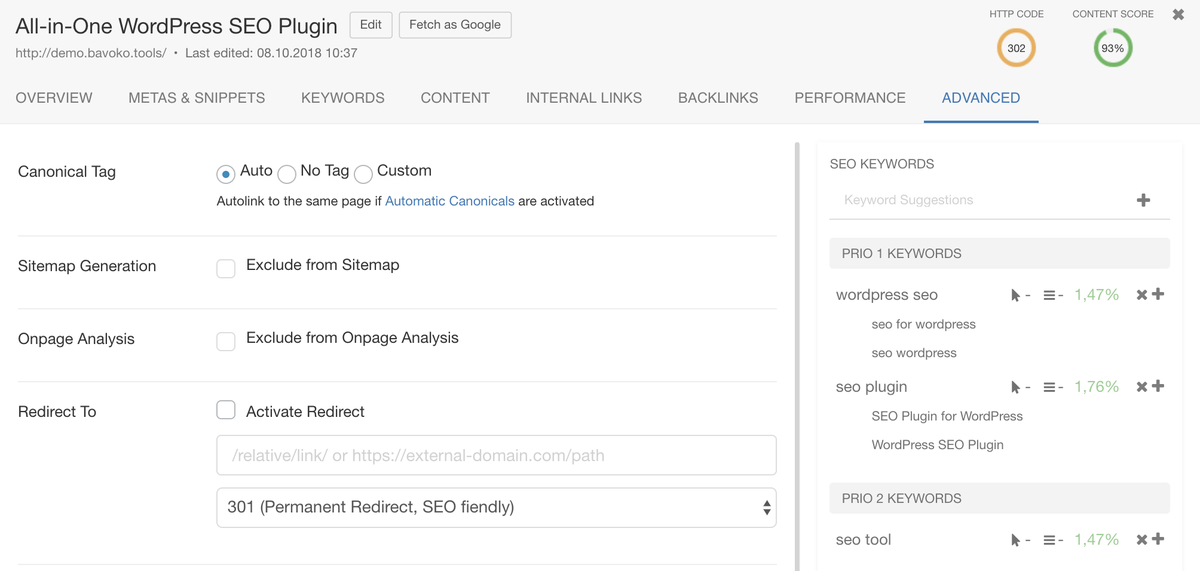The height and width of the screenshot is (571, 1200).
Task: Click the plus icon for seo tool
Action: point(1158,539)
